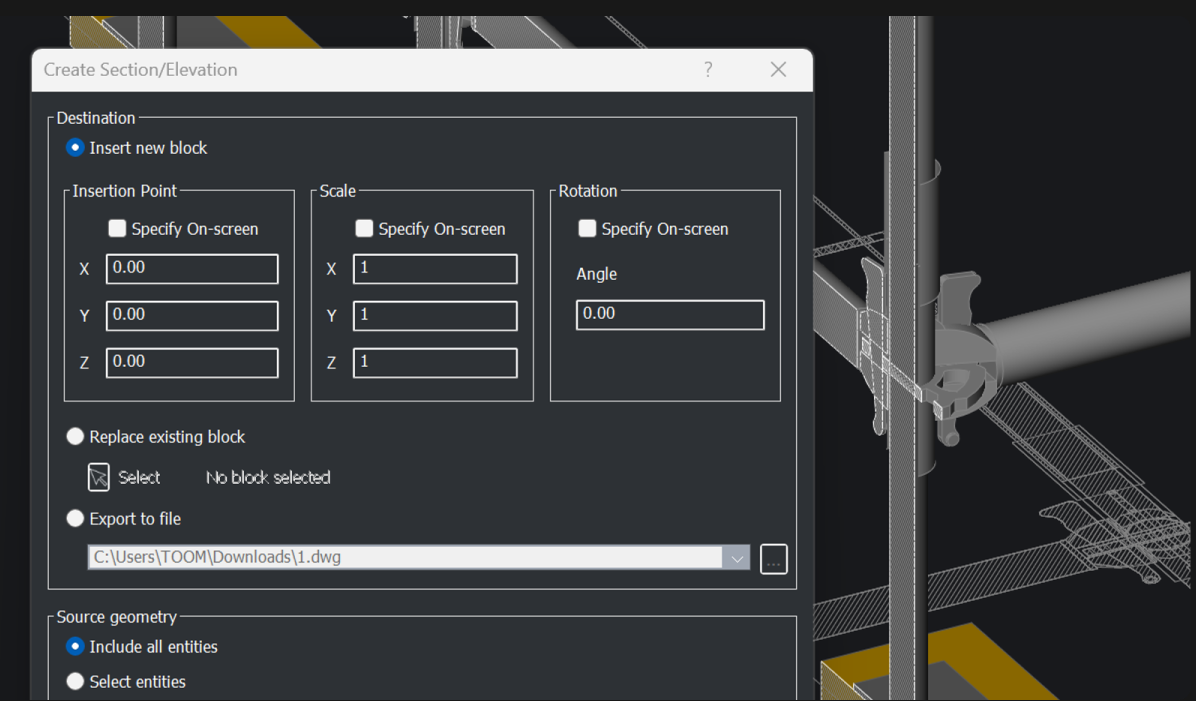Screen dimensions: 1196x701
Task: Edit the Scale Z factor
Action: tap(435, 362)
